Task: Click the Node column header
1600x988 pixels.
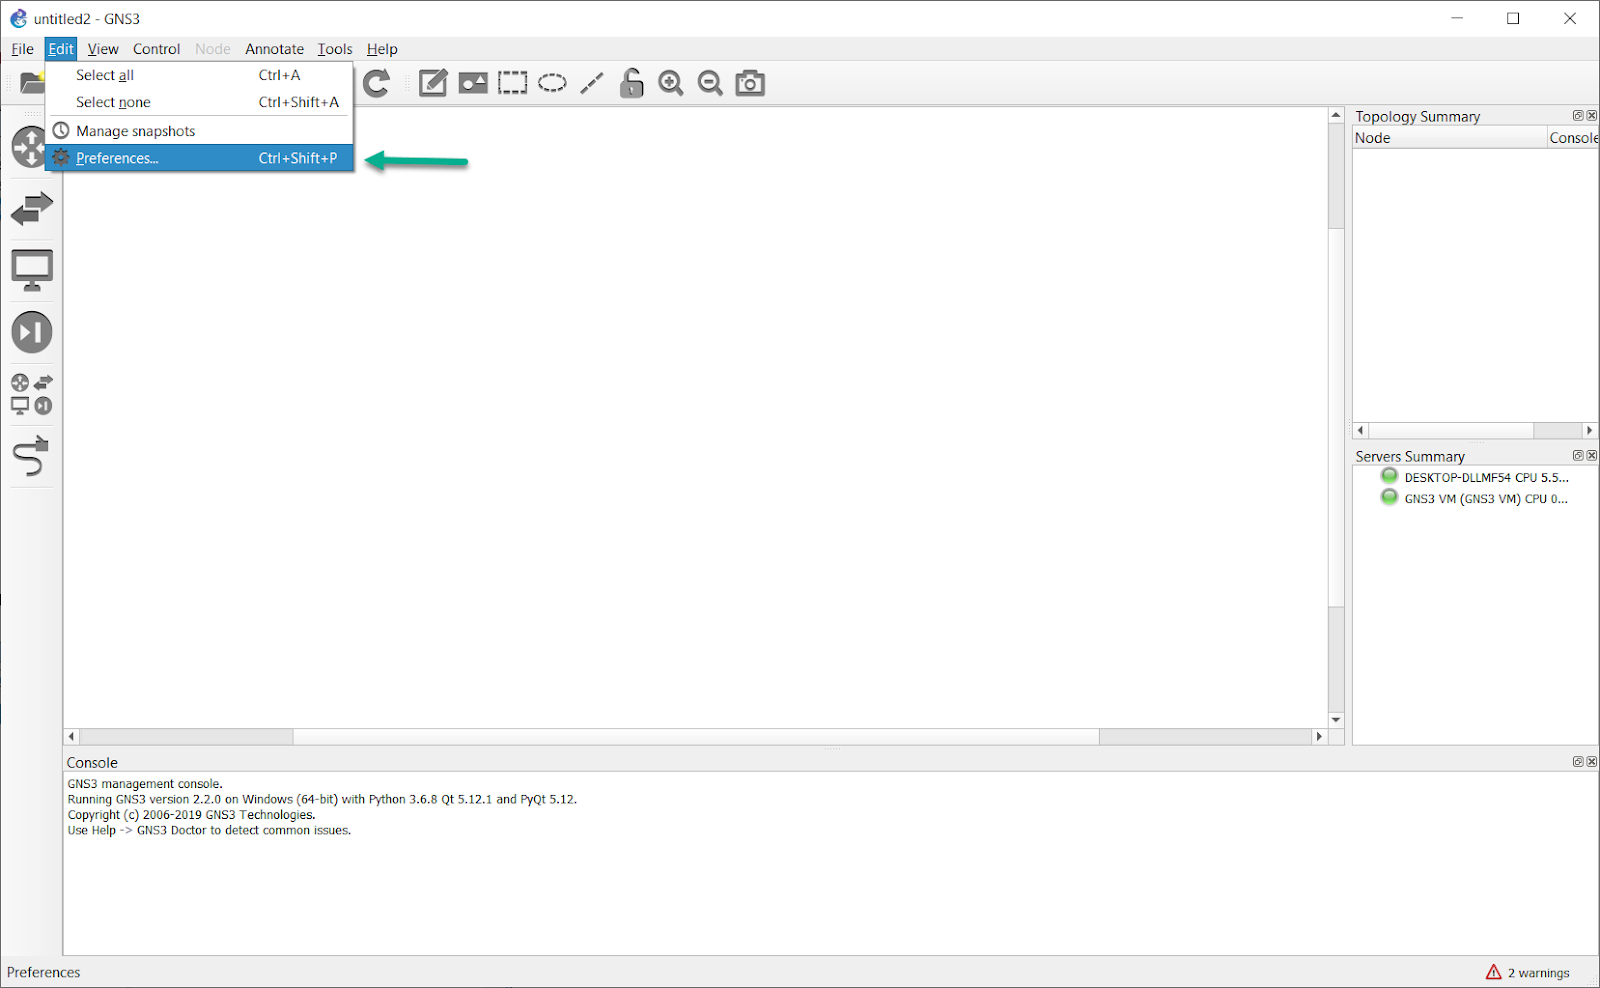Action: 1449,138
